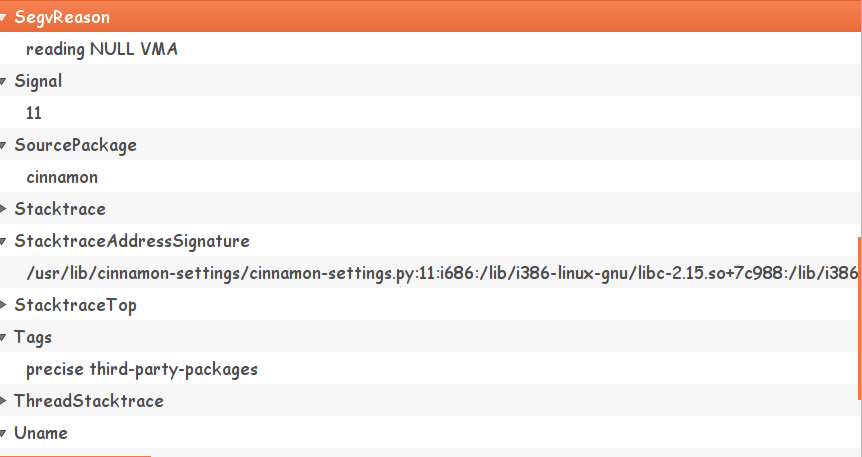Click the orange vertical scrollbar thumb
The width and height of the screenshot is (862, 457).
(x=858, y=318)
